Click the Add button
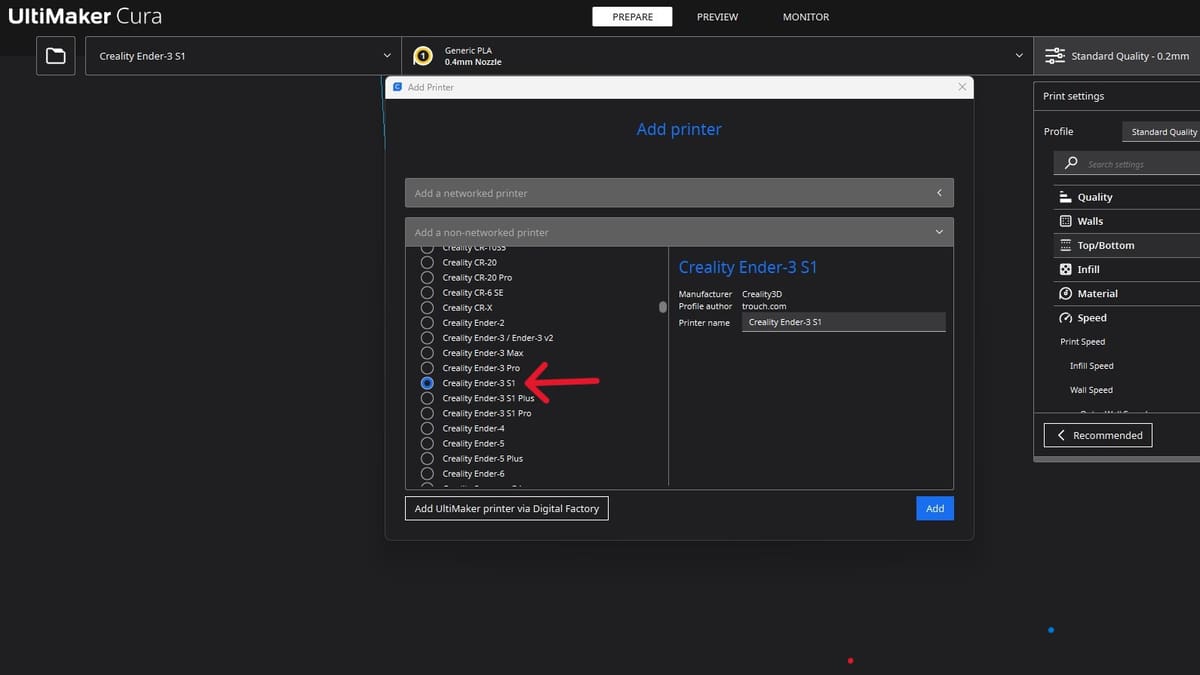 point(935,508)
